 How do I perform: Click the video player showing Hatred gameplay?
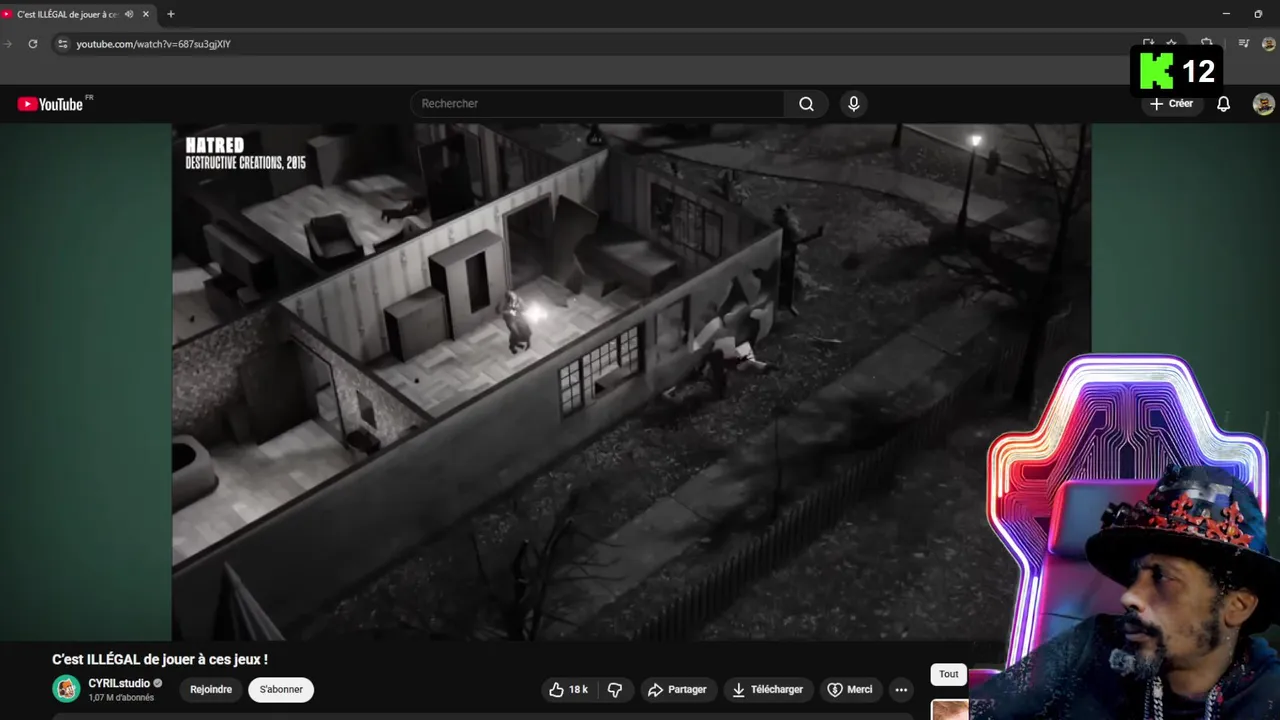point(631,381)
